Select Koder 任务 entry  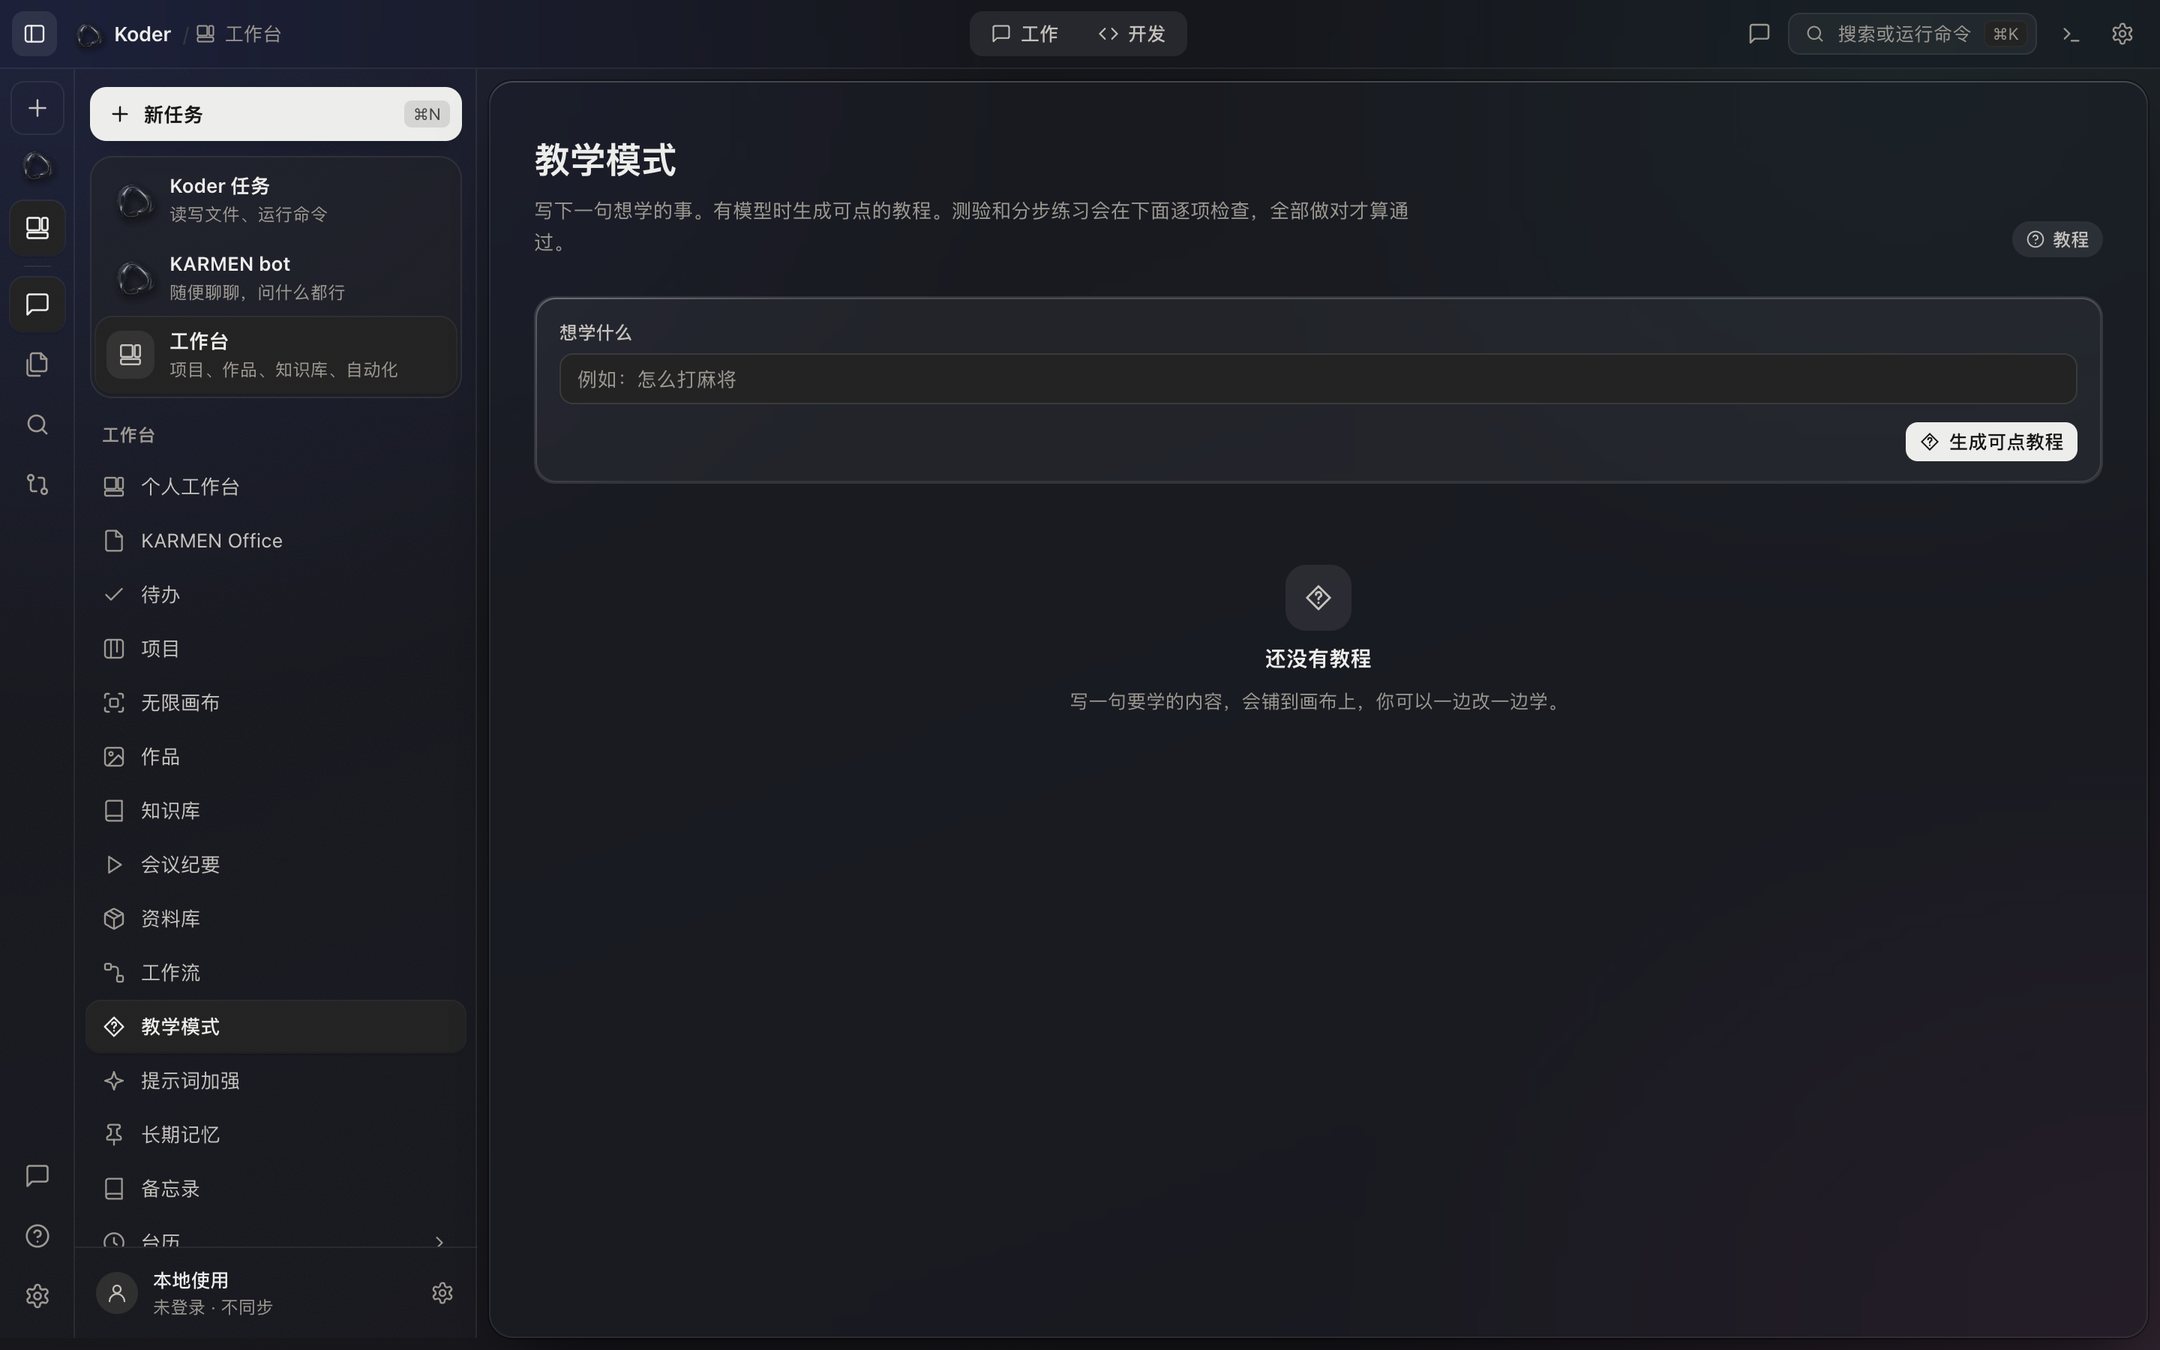pos(276,199)
